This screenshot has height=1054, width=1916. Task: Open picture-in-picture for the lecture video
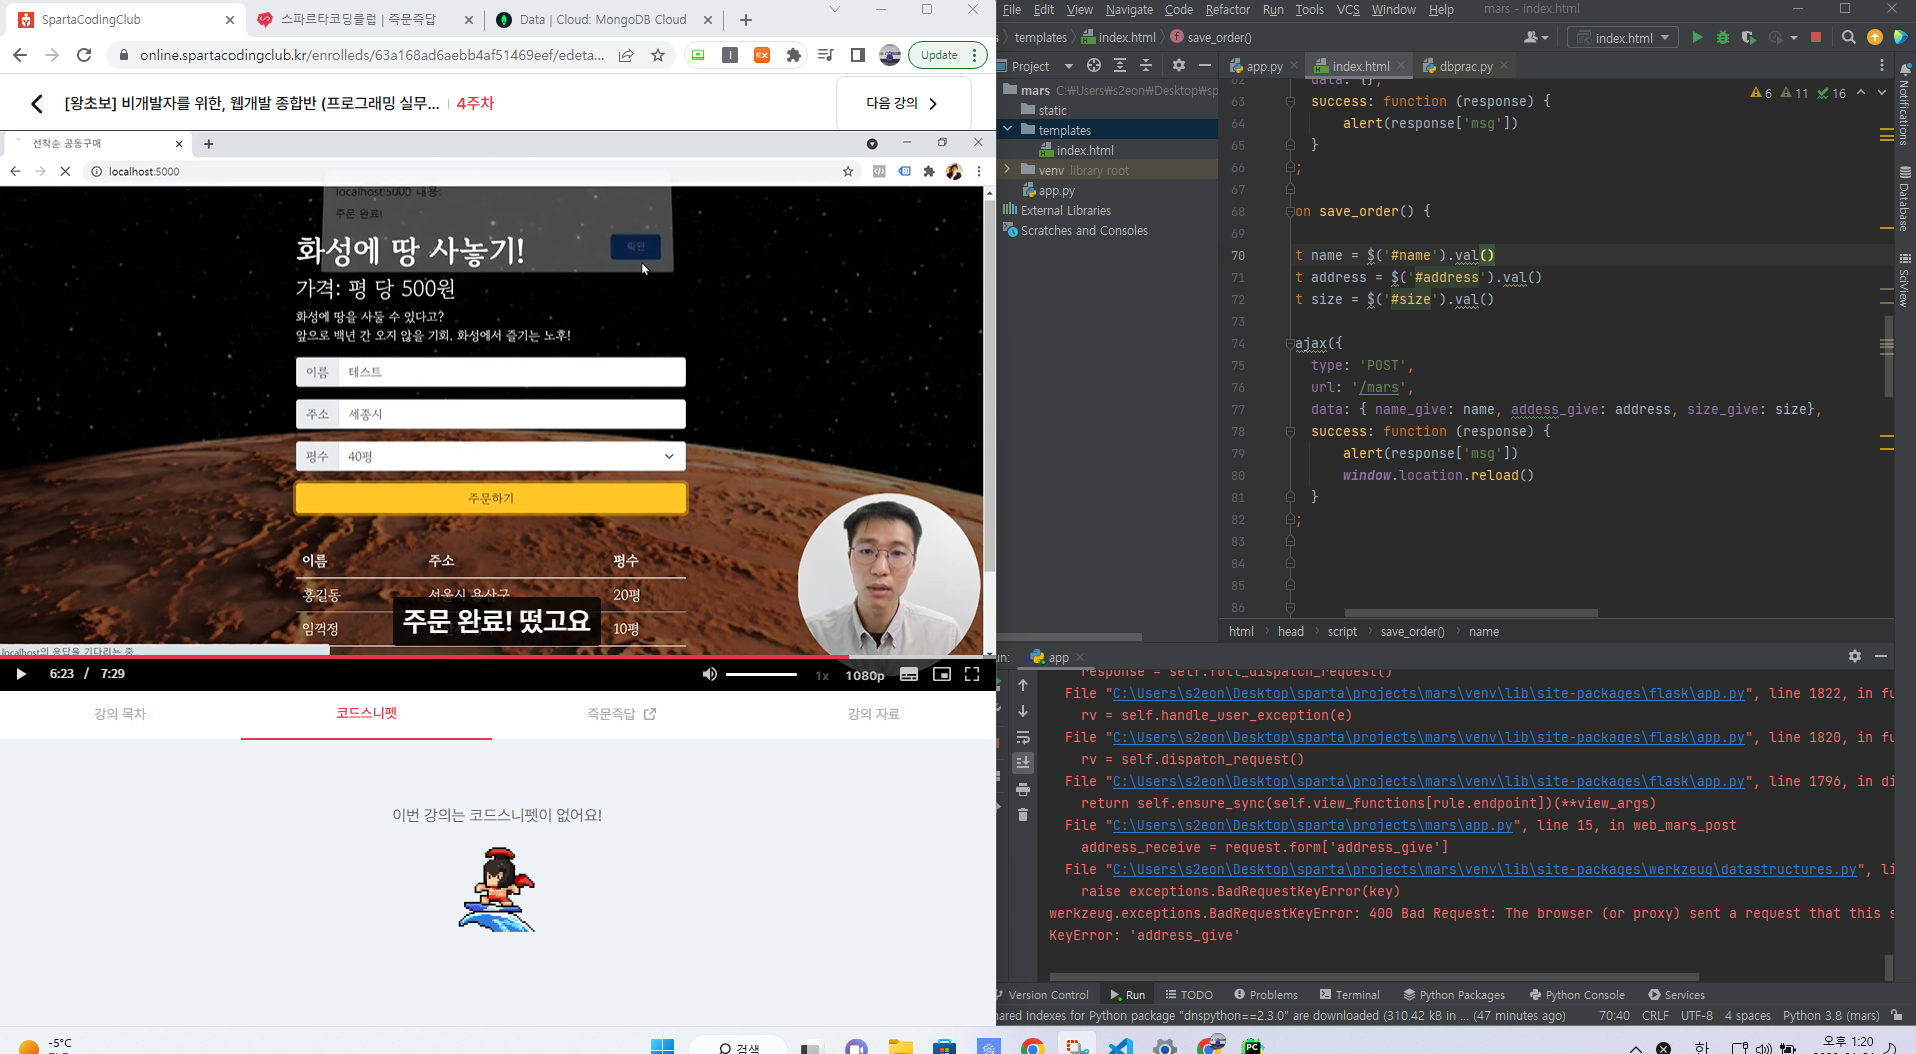click(941, 674)
